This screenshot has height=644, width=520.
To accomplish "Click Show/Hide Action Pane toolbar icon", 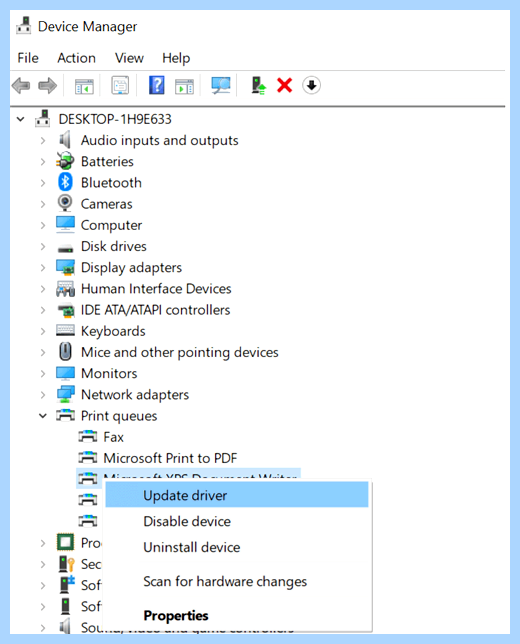I will coord(184,86).
